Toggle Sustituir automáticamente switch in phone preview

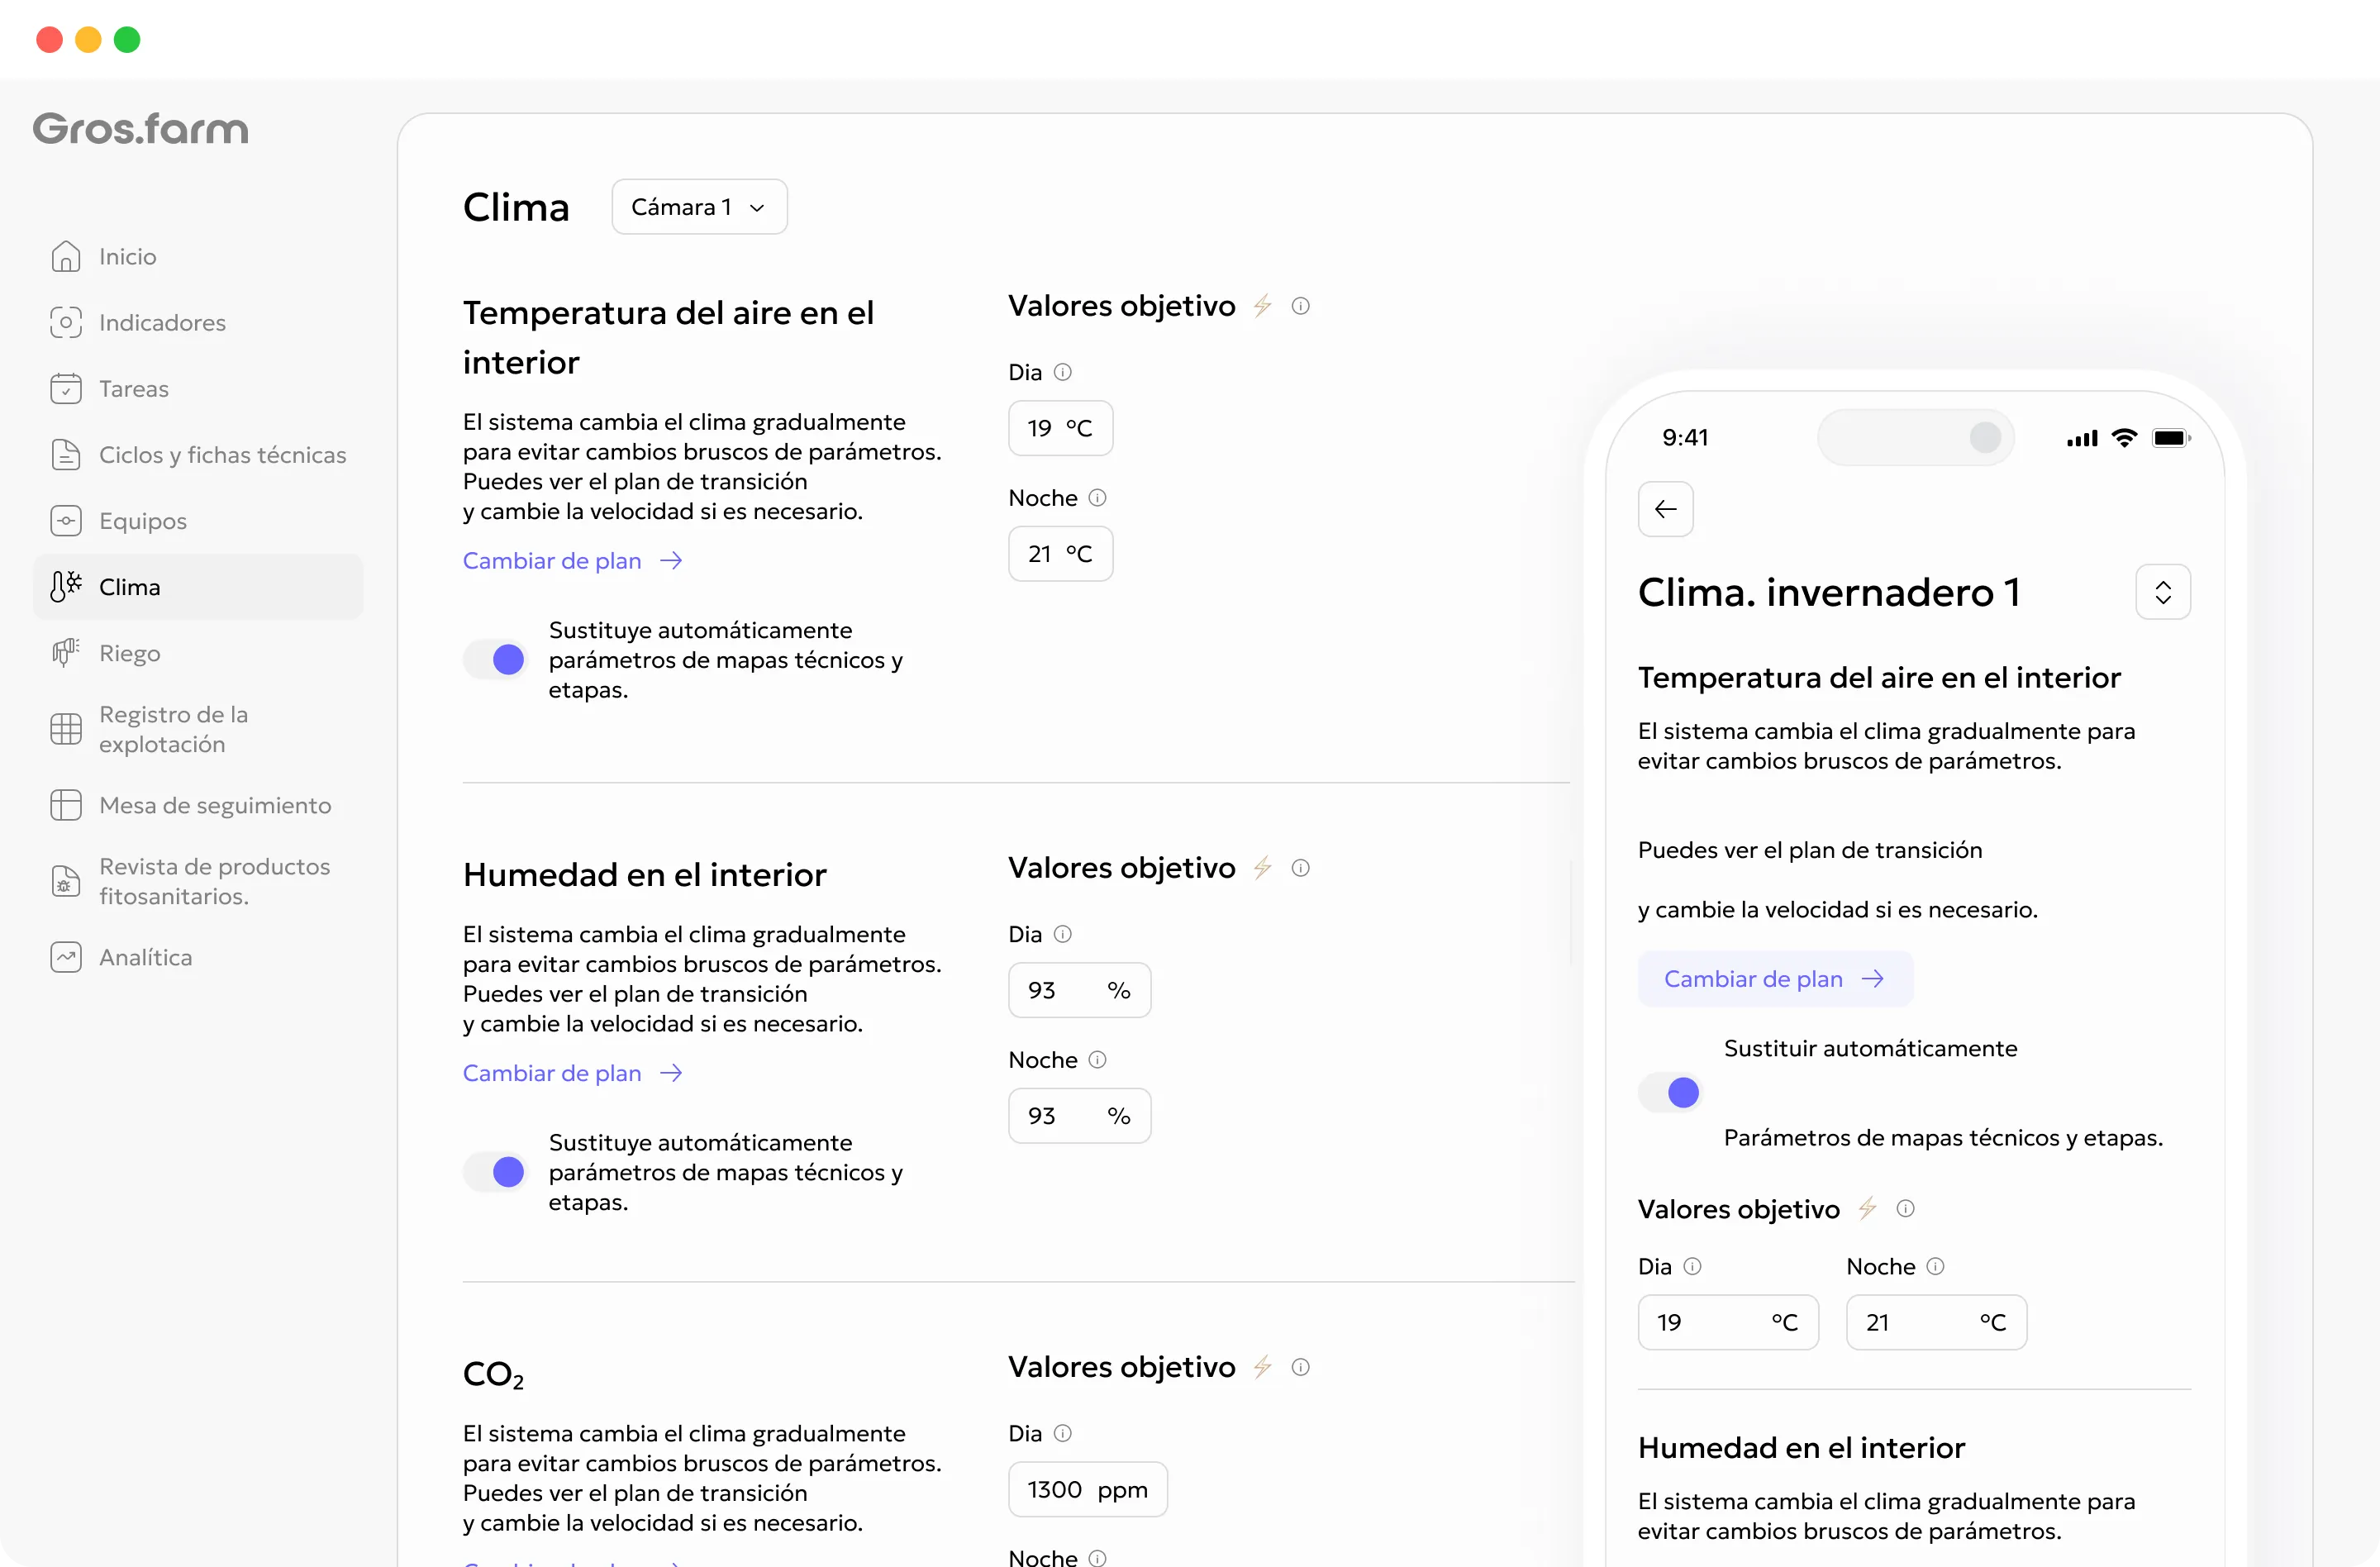tap(1670, 1093)
